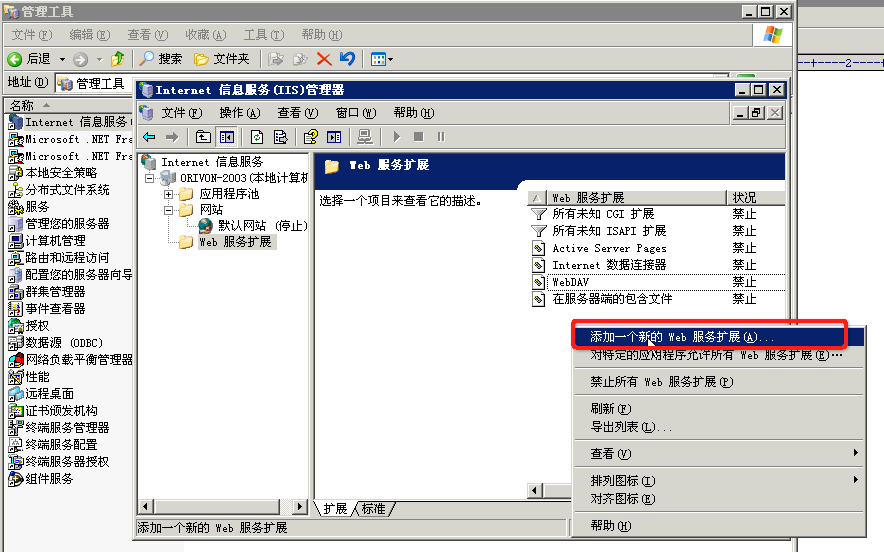Screen dimensions: 884x552
Task: Click the Undo icon in Explorer toolbar
Action: [x=347, y=59]
